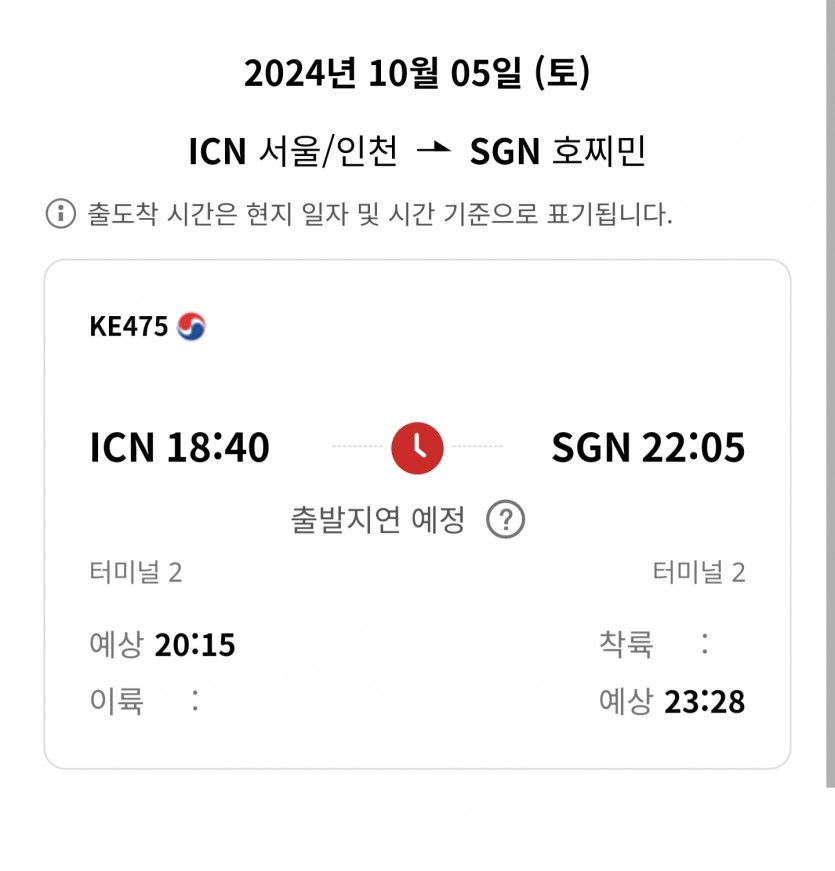
Task: Click the empty 이륙 takeoff time field
Action: tap(195, 702)
